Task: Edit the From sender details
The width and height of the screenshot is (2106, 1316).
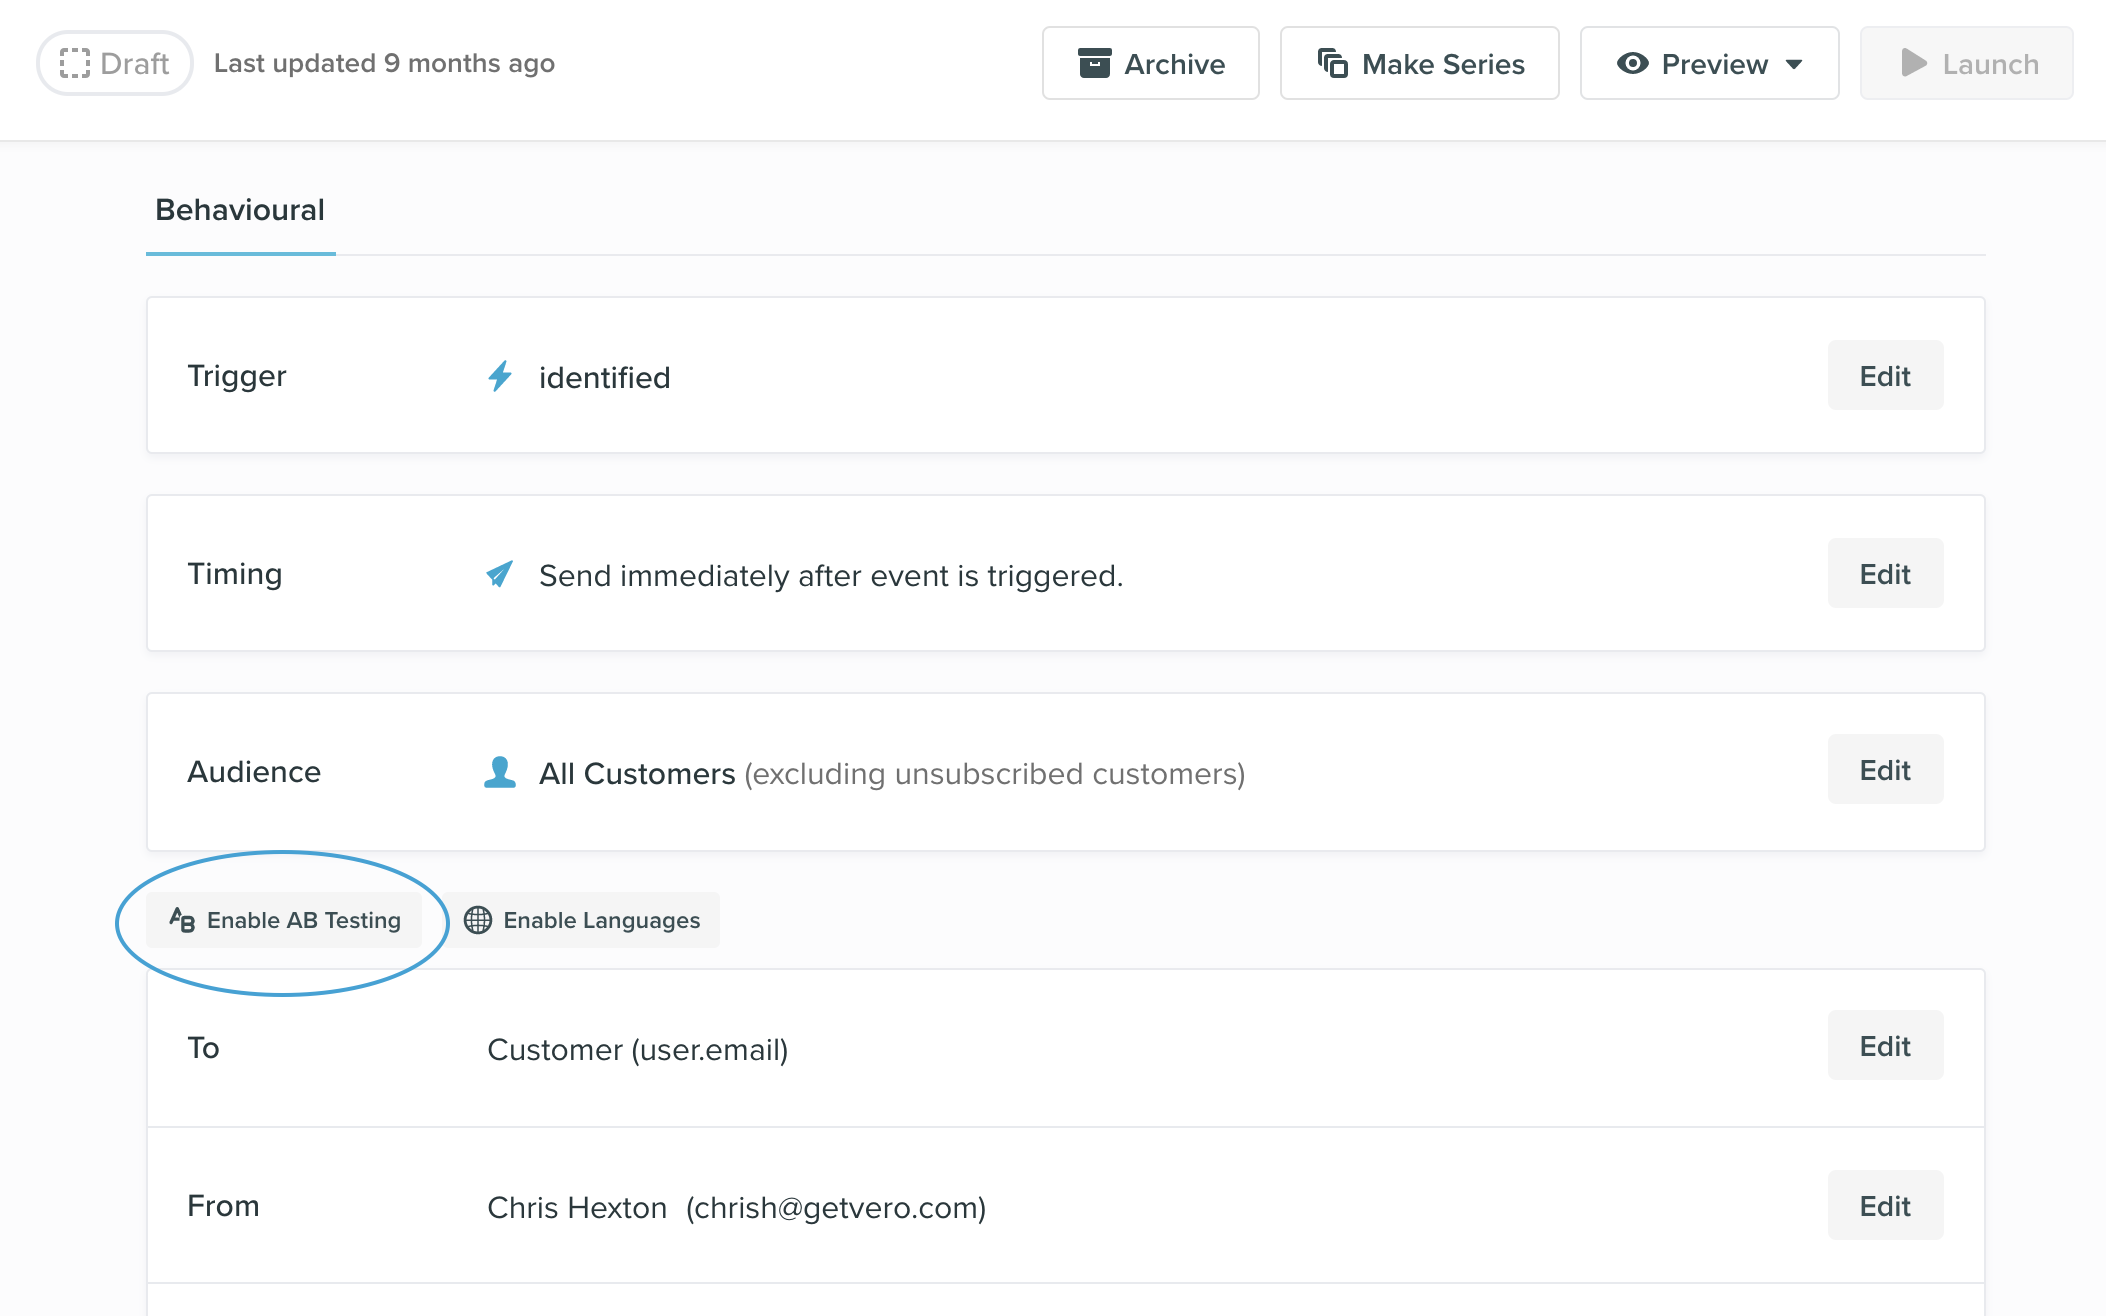Action: coord(1884,1205)
